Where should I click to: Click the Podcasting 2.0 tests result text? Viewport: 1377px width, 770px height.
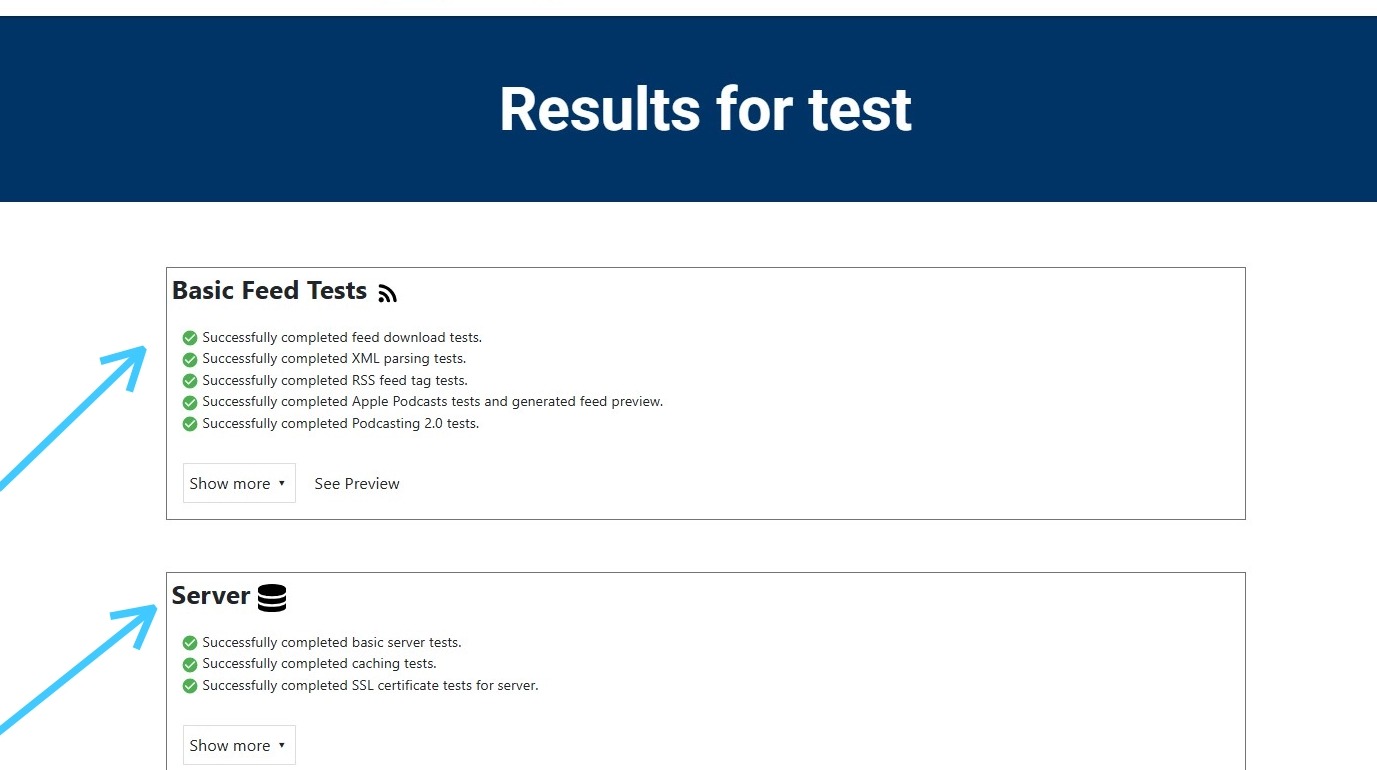tap(340, 424)
